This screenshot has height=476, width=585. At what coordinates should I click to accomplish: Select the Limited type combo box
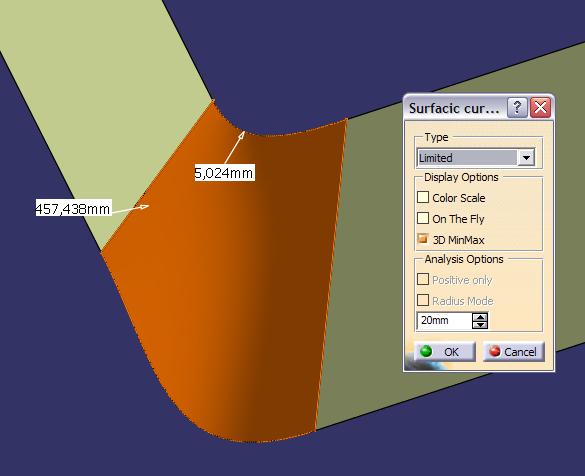coord(476,157)
